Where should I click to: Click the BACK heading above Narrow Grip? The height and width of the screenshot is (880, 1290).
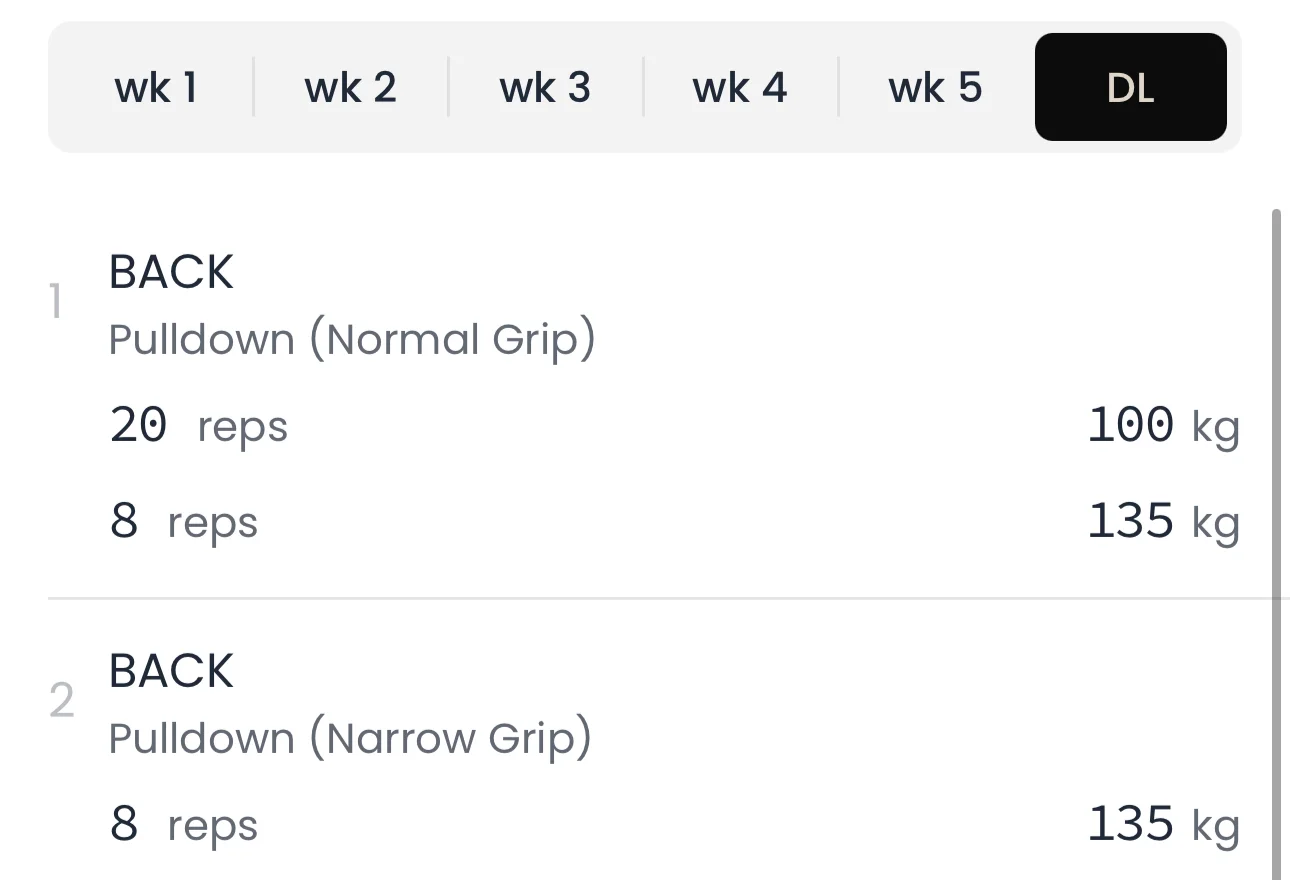tap(171, 671)
